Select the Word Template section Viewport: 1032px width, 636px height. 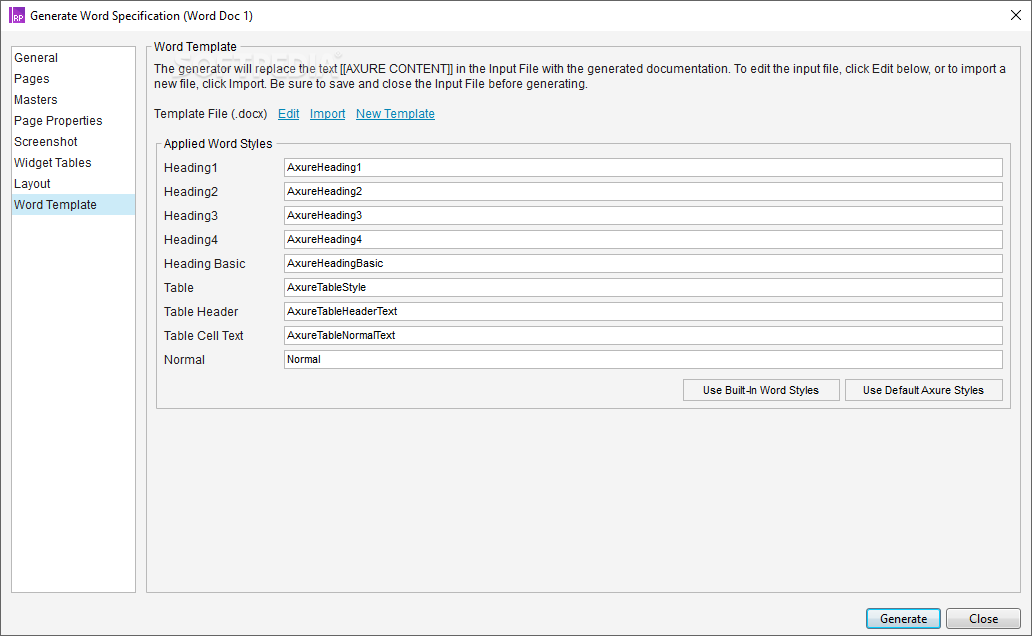pyautogui.click(x=73, y=205)
